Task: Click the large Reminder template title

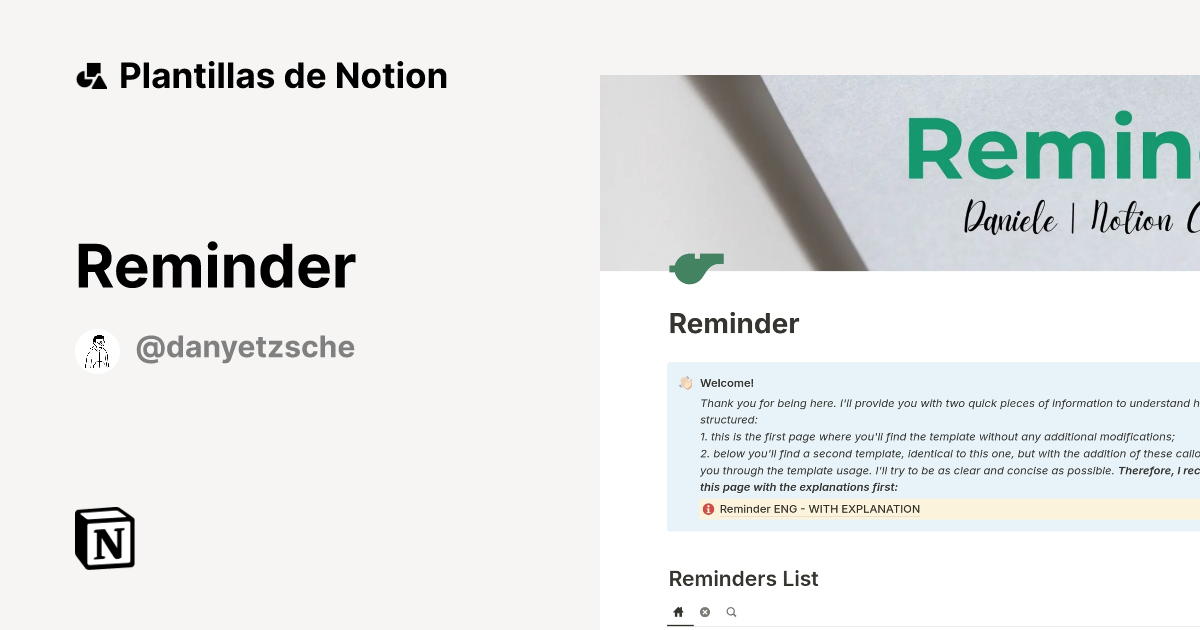Action: (215, 267)
